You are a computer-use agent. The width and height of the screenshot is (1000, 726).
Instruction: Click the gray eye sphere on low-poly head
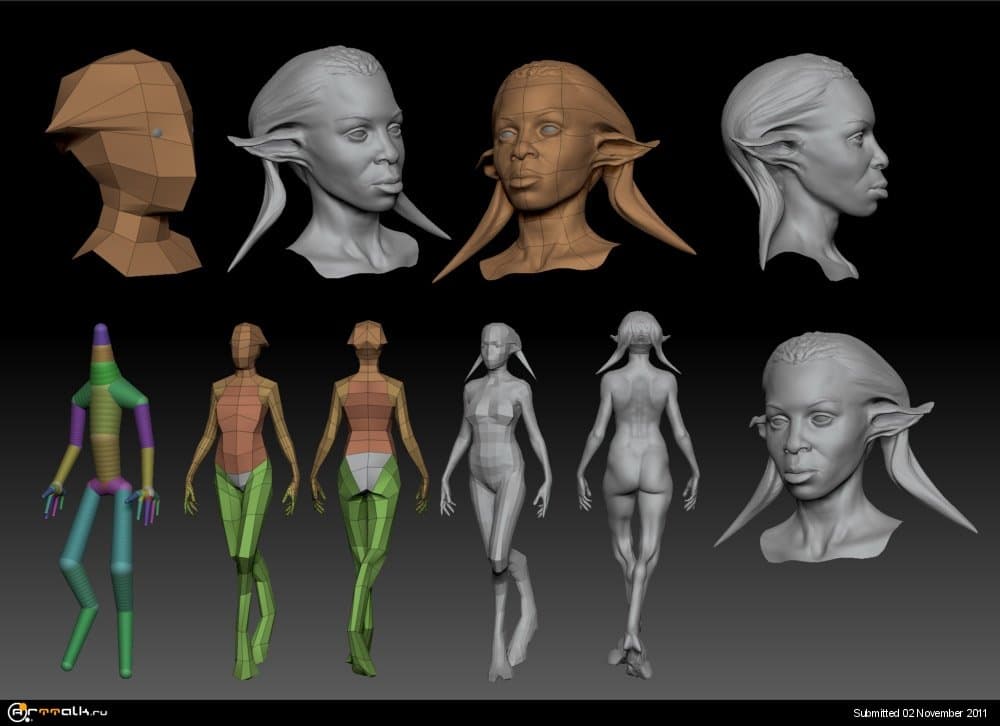[157, 131]
